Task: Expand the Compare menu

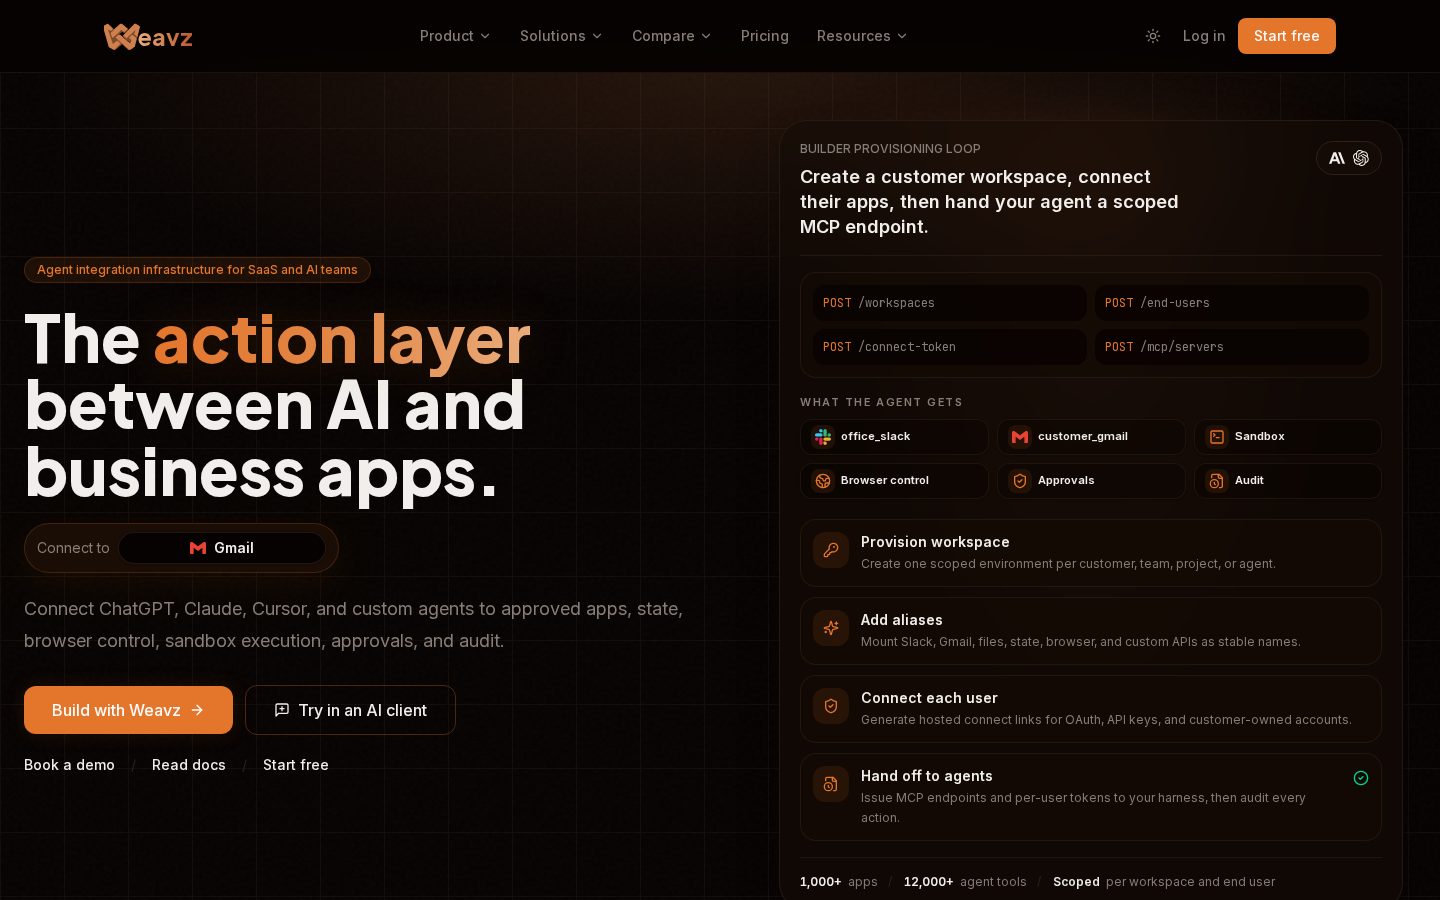Action: point(671,36)
